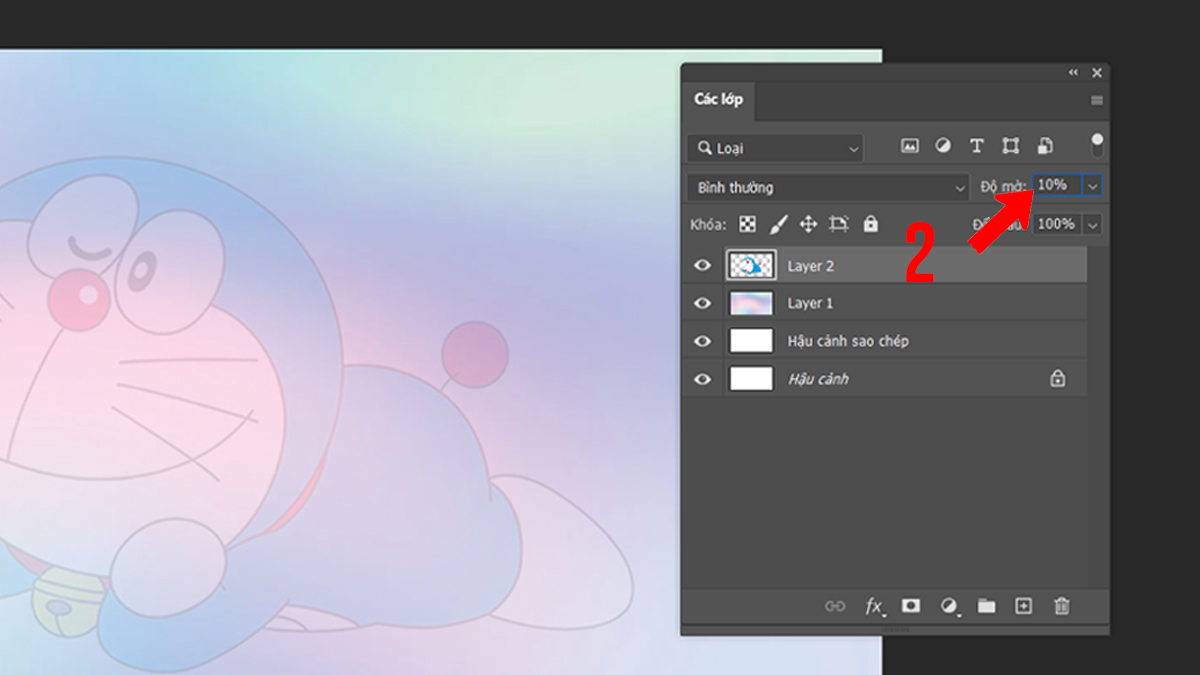Click the link layers icon
The image size is (1200, 675).
point(835,606)
